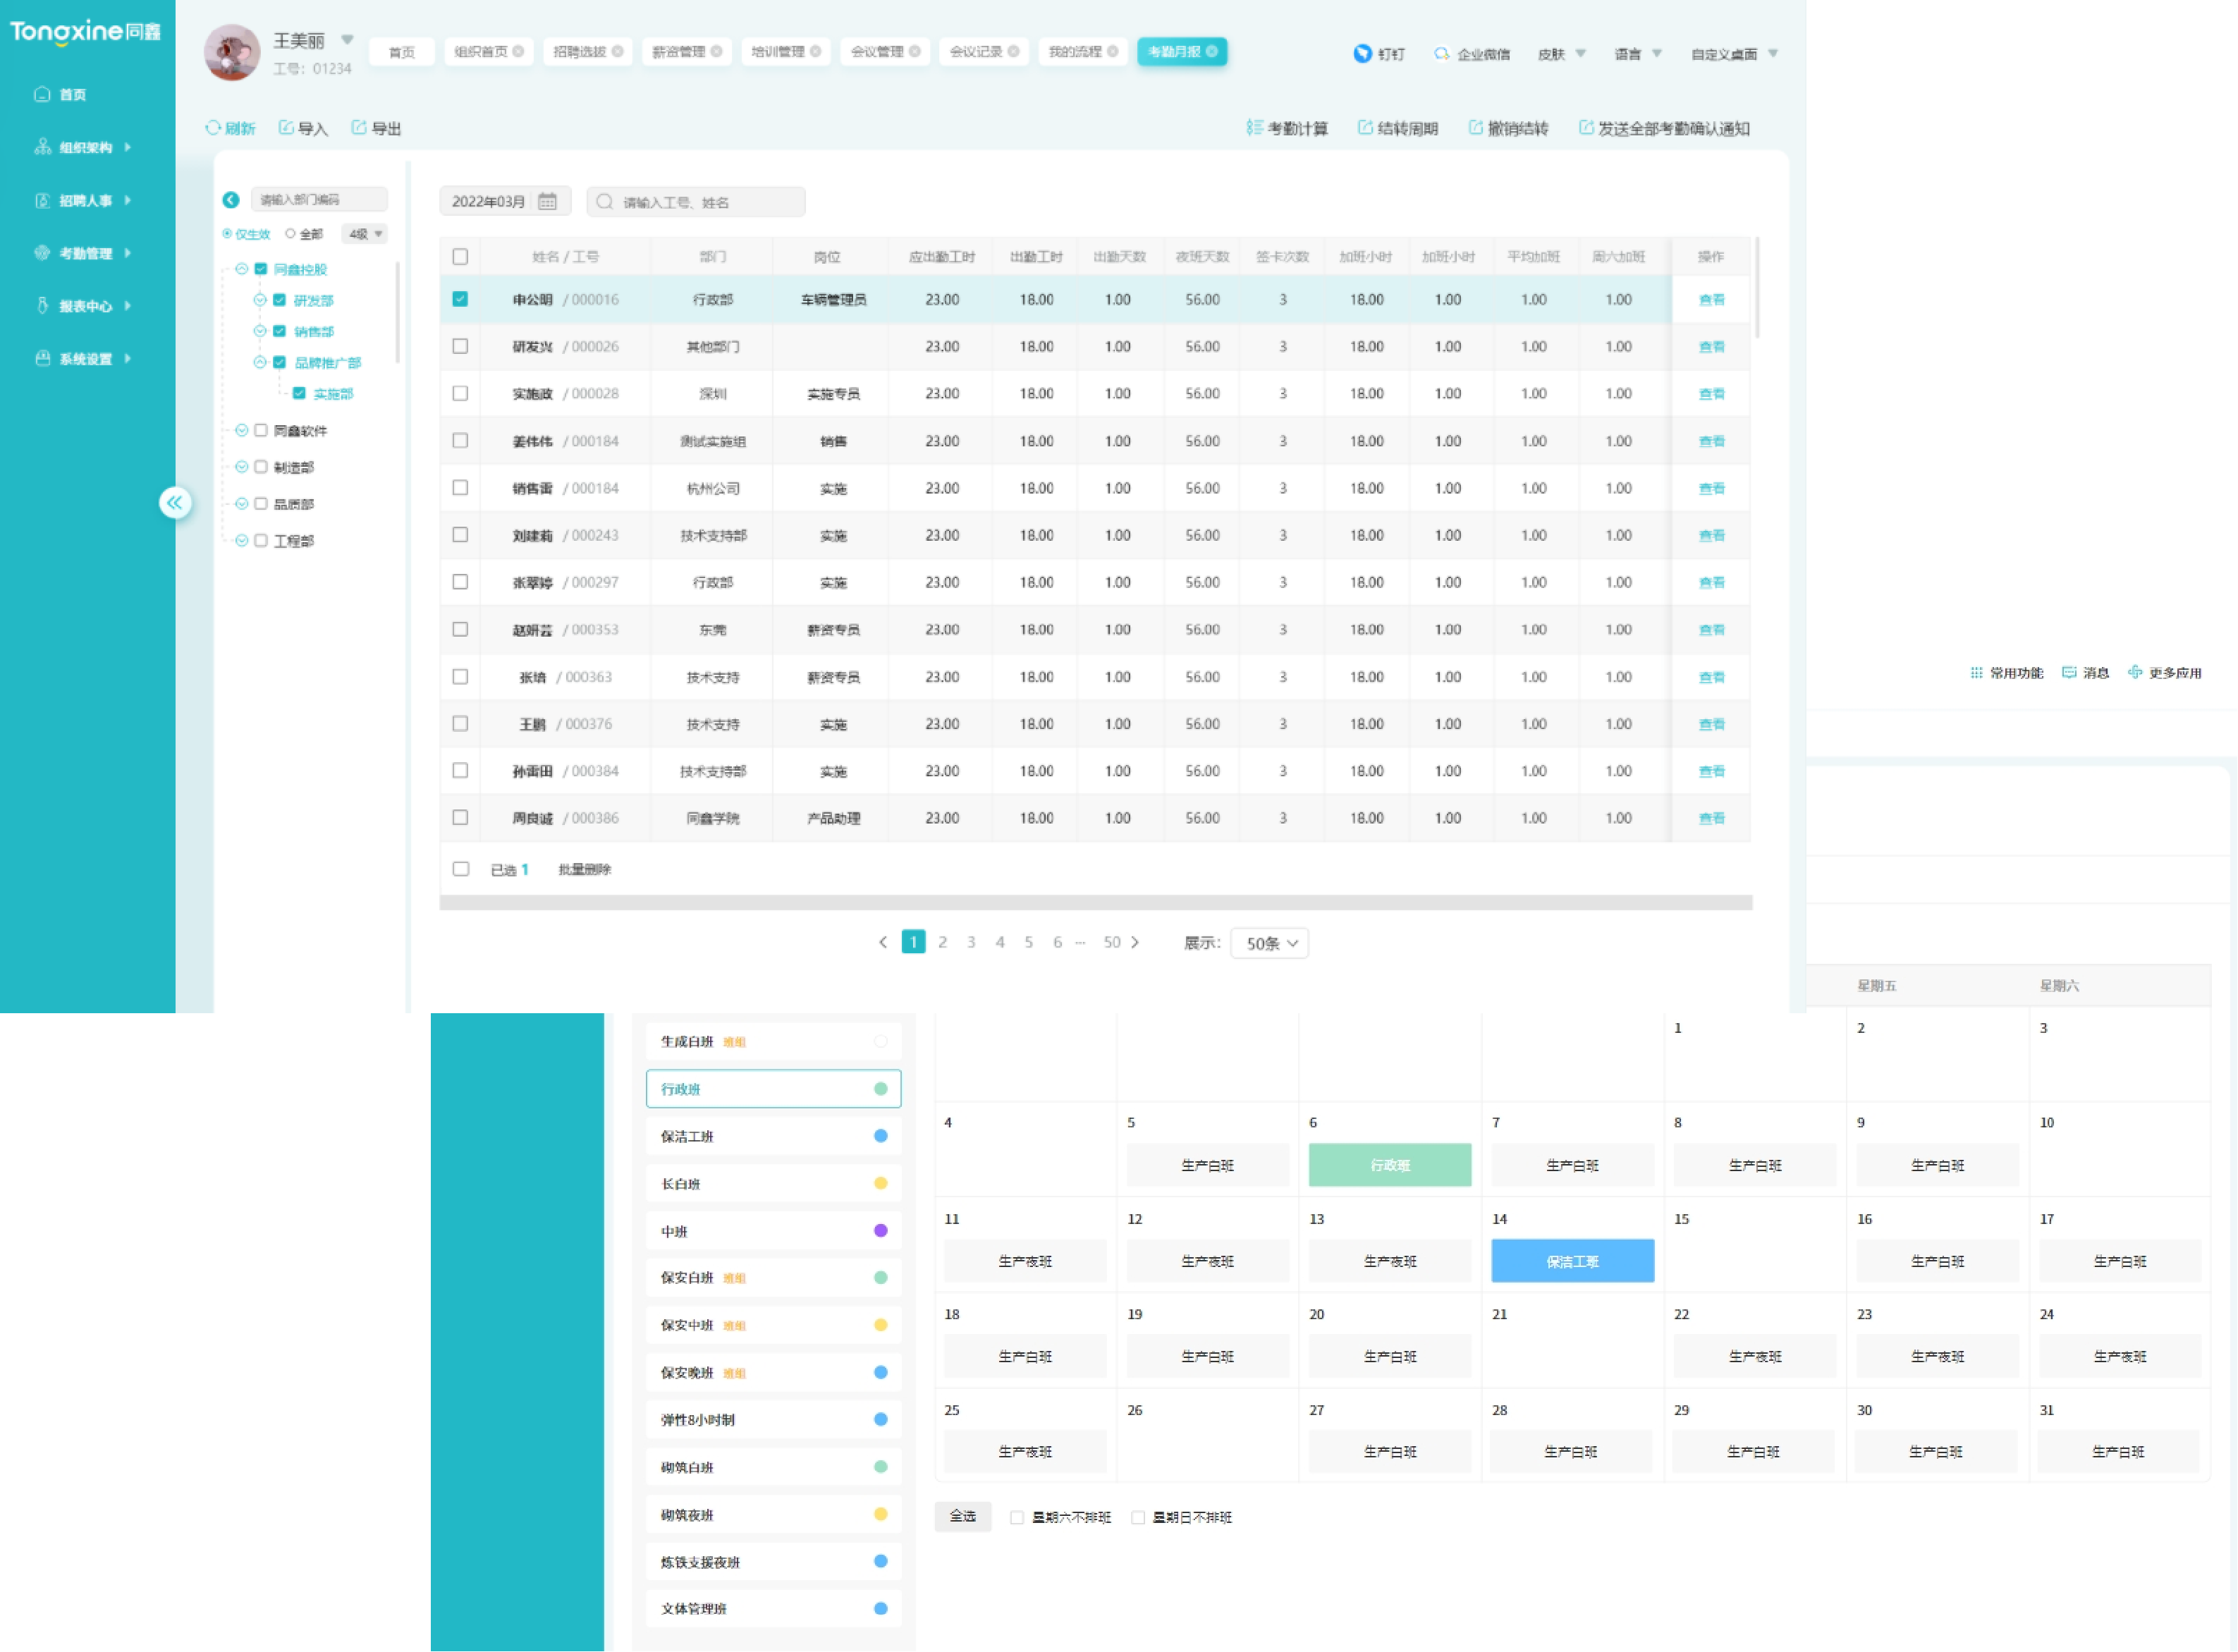
Task: Close the 考勤月报 tab
Action: 1212,51
